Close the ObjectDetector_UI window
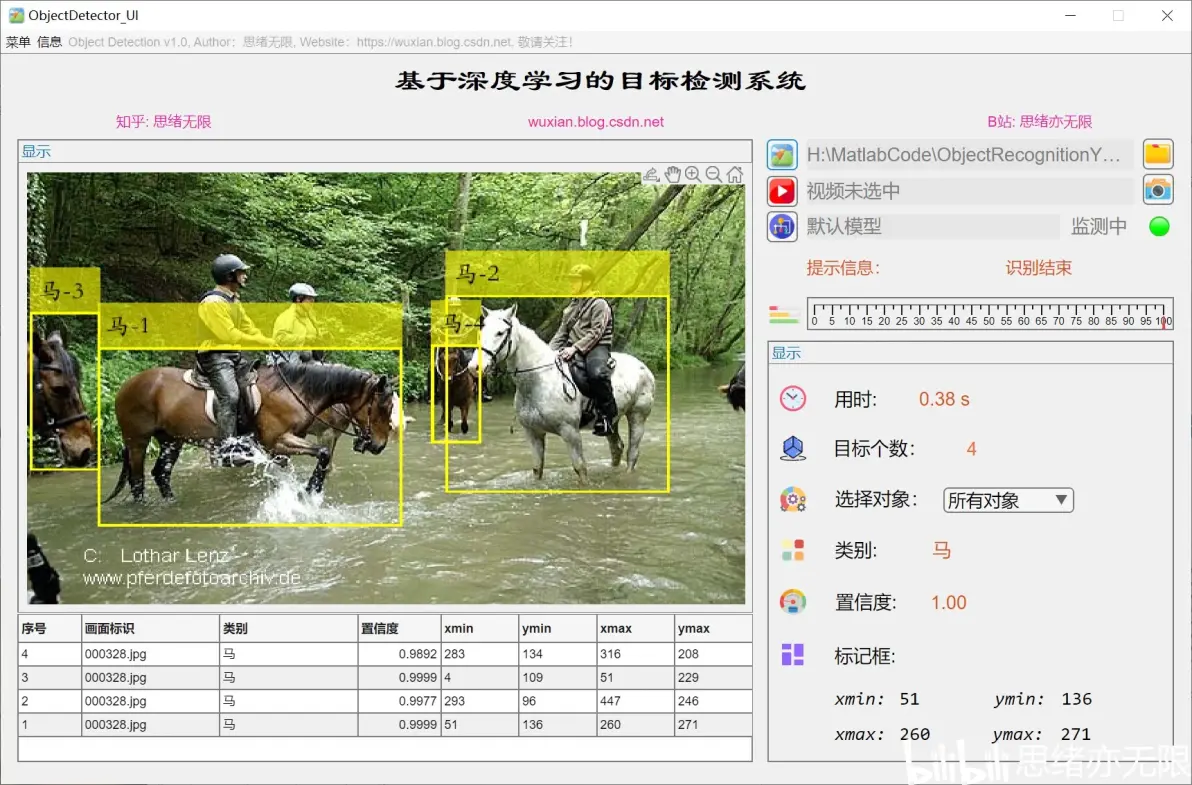 (1167, 15)
